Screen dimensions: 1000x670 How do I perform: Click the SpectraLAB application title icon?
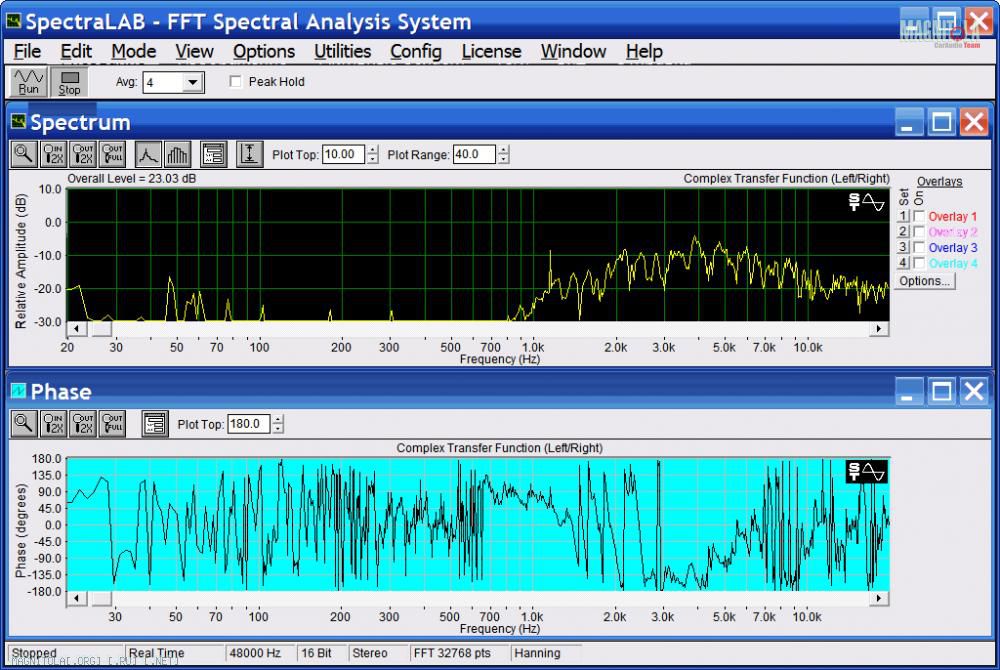[x=13, y=21]
